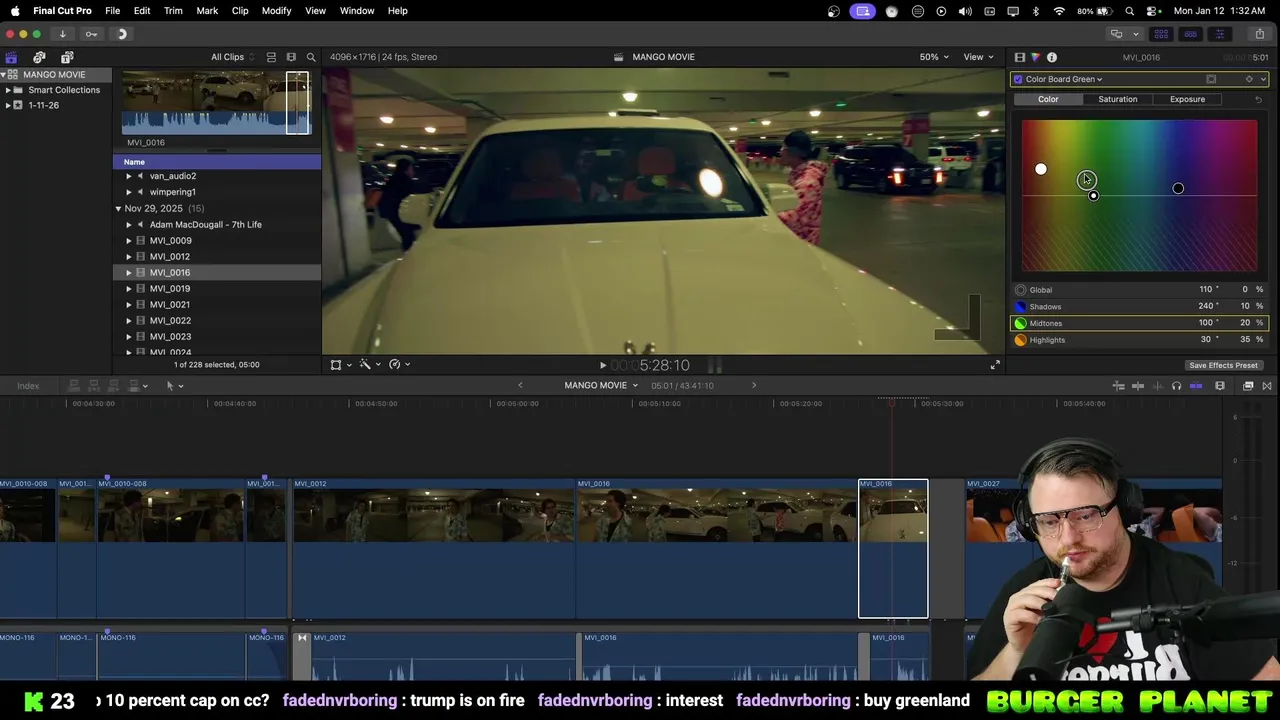1280x720 pixels.
Task: Expand the 1-11-26 event
Action: [x=8, y=105]
